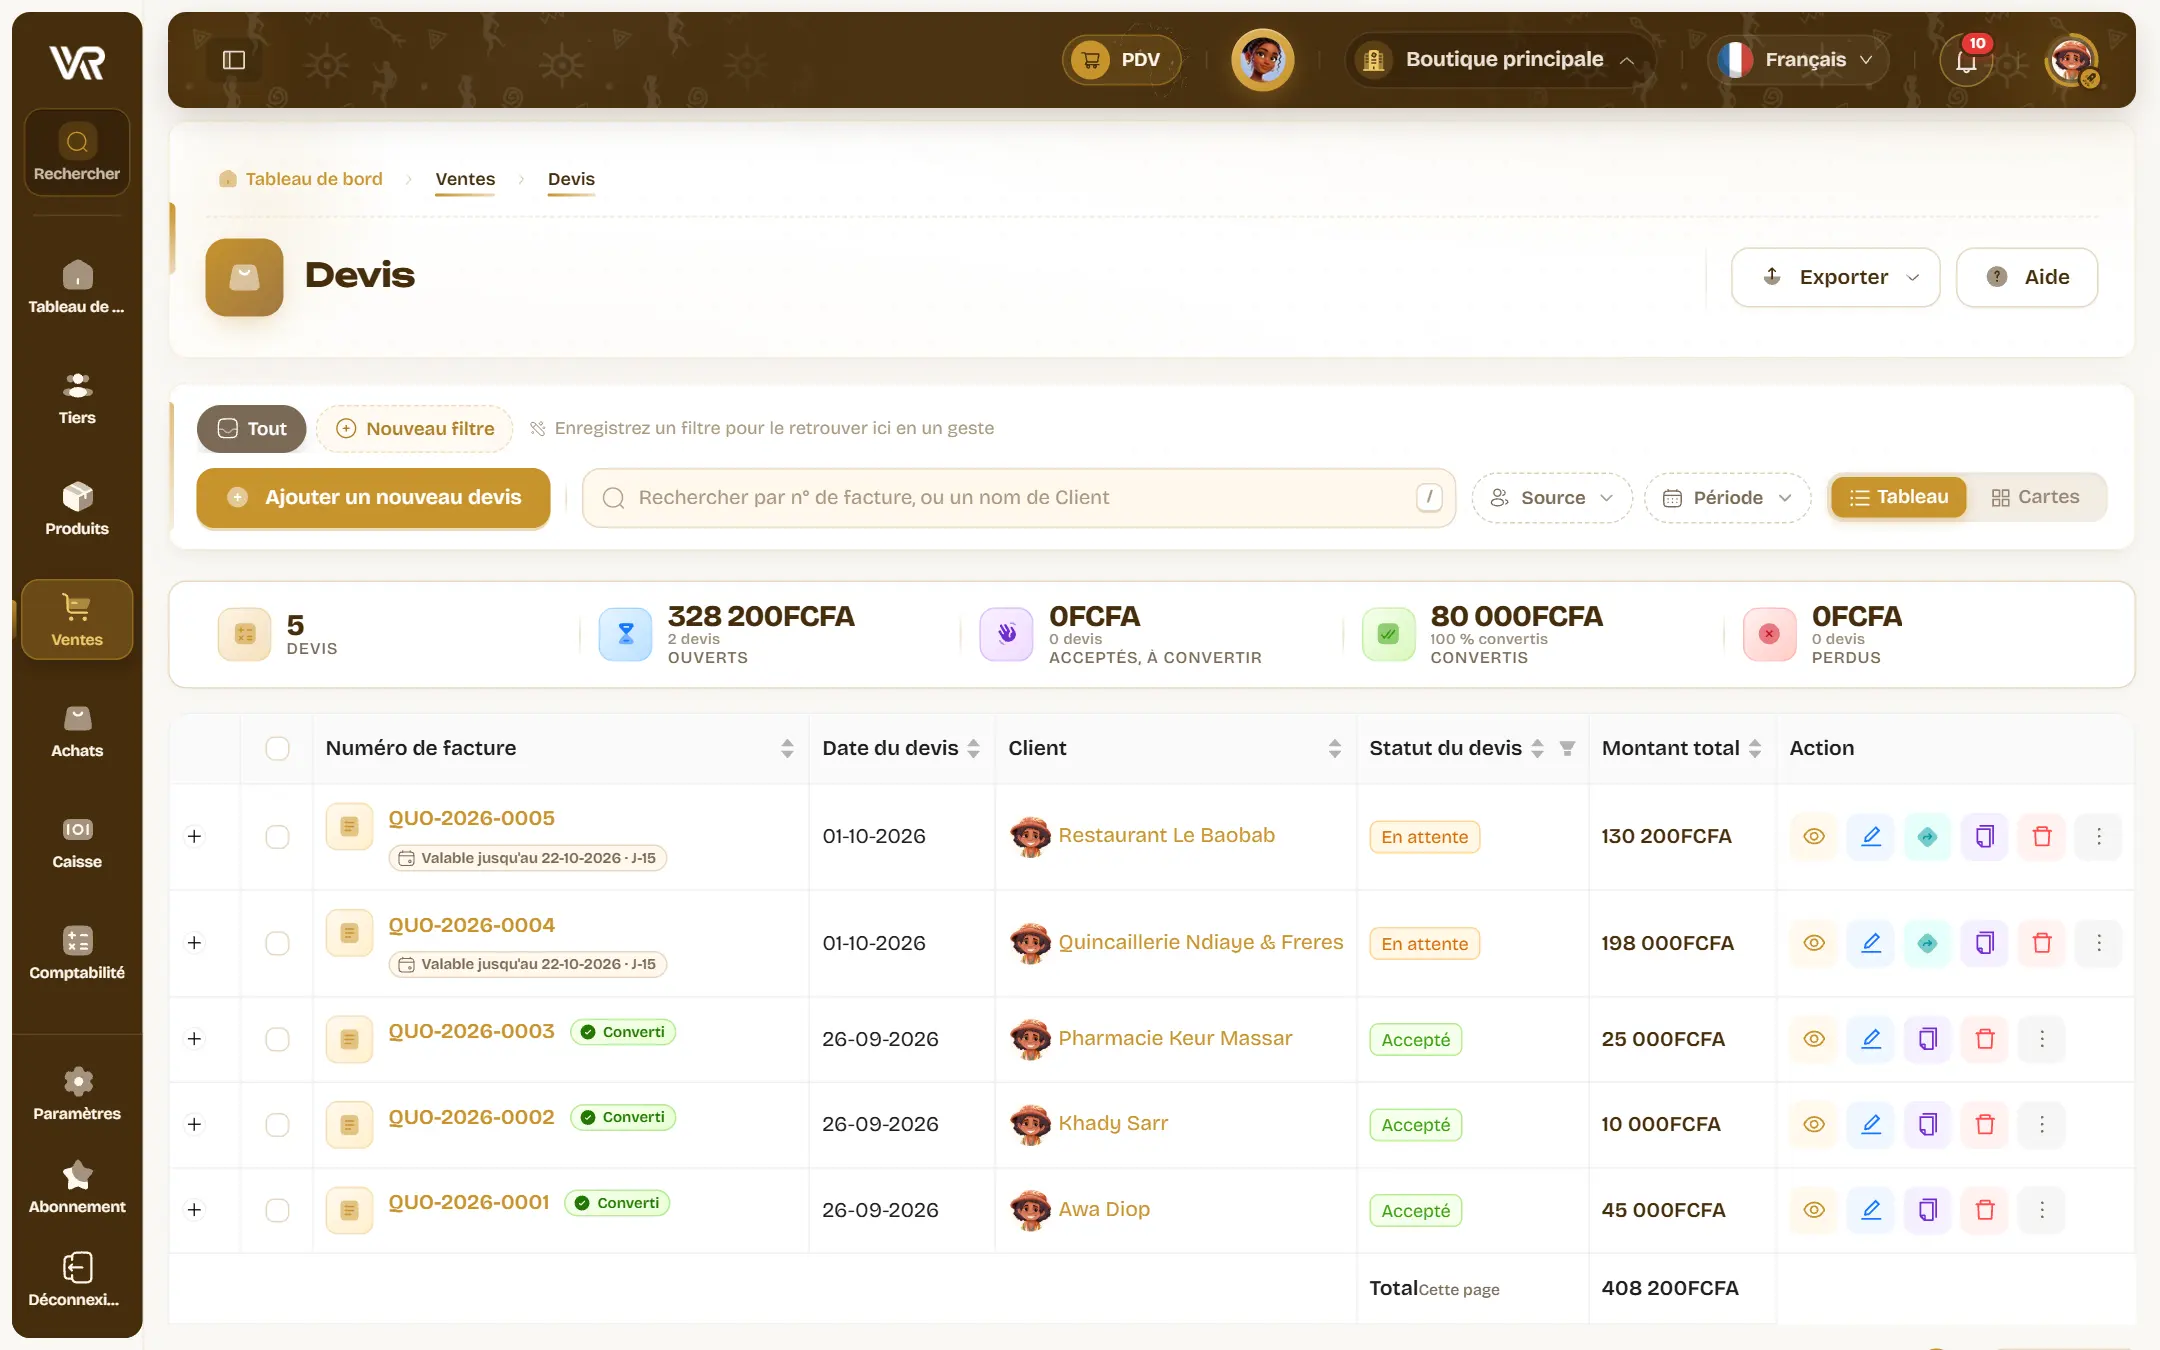This screenshot has height=1350, width=2160.
Task: Open Abonnement in the sidebar
Action: pos(77,1187)
